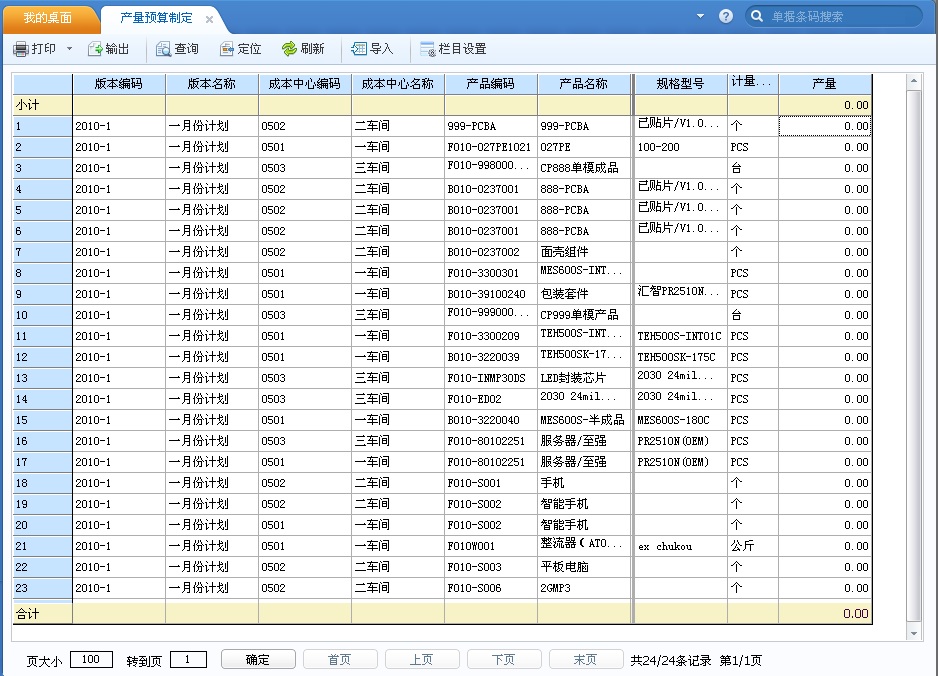Click the Query (查询) toolbar button

(177, 49)
